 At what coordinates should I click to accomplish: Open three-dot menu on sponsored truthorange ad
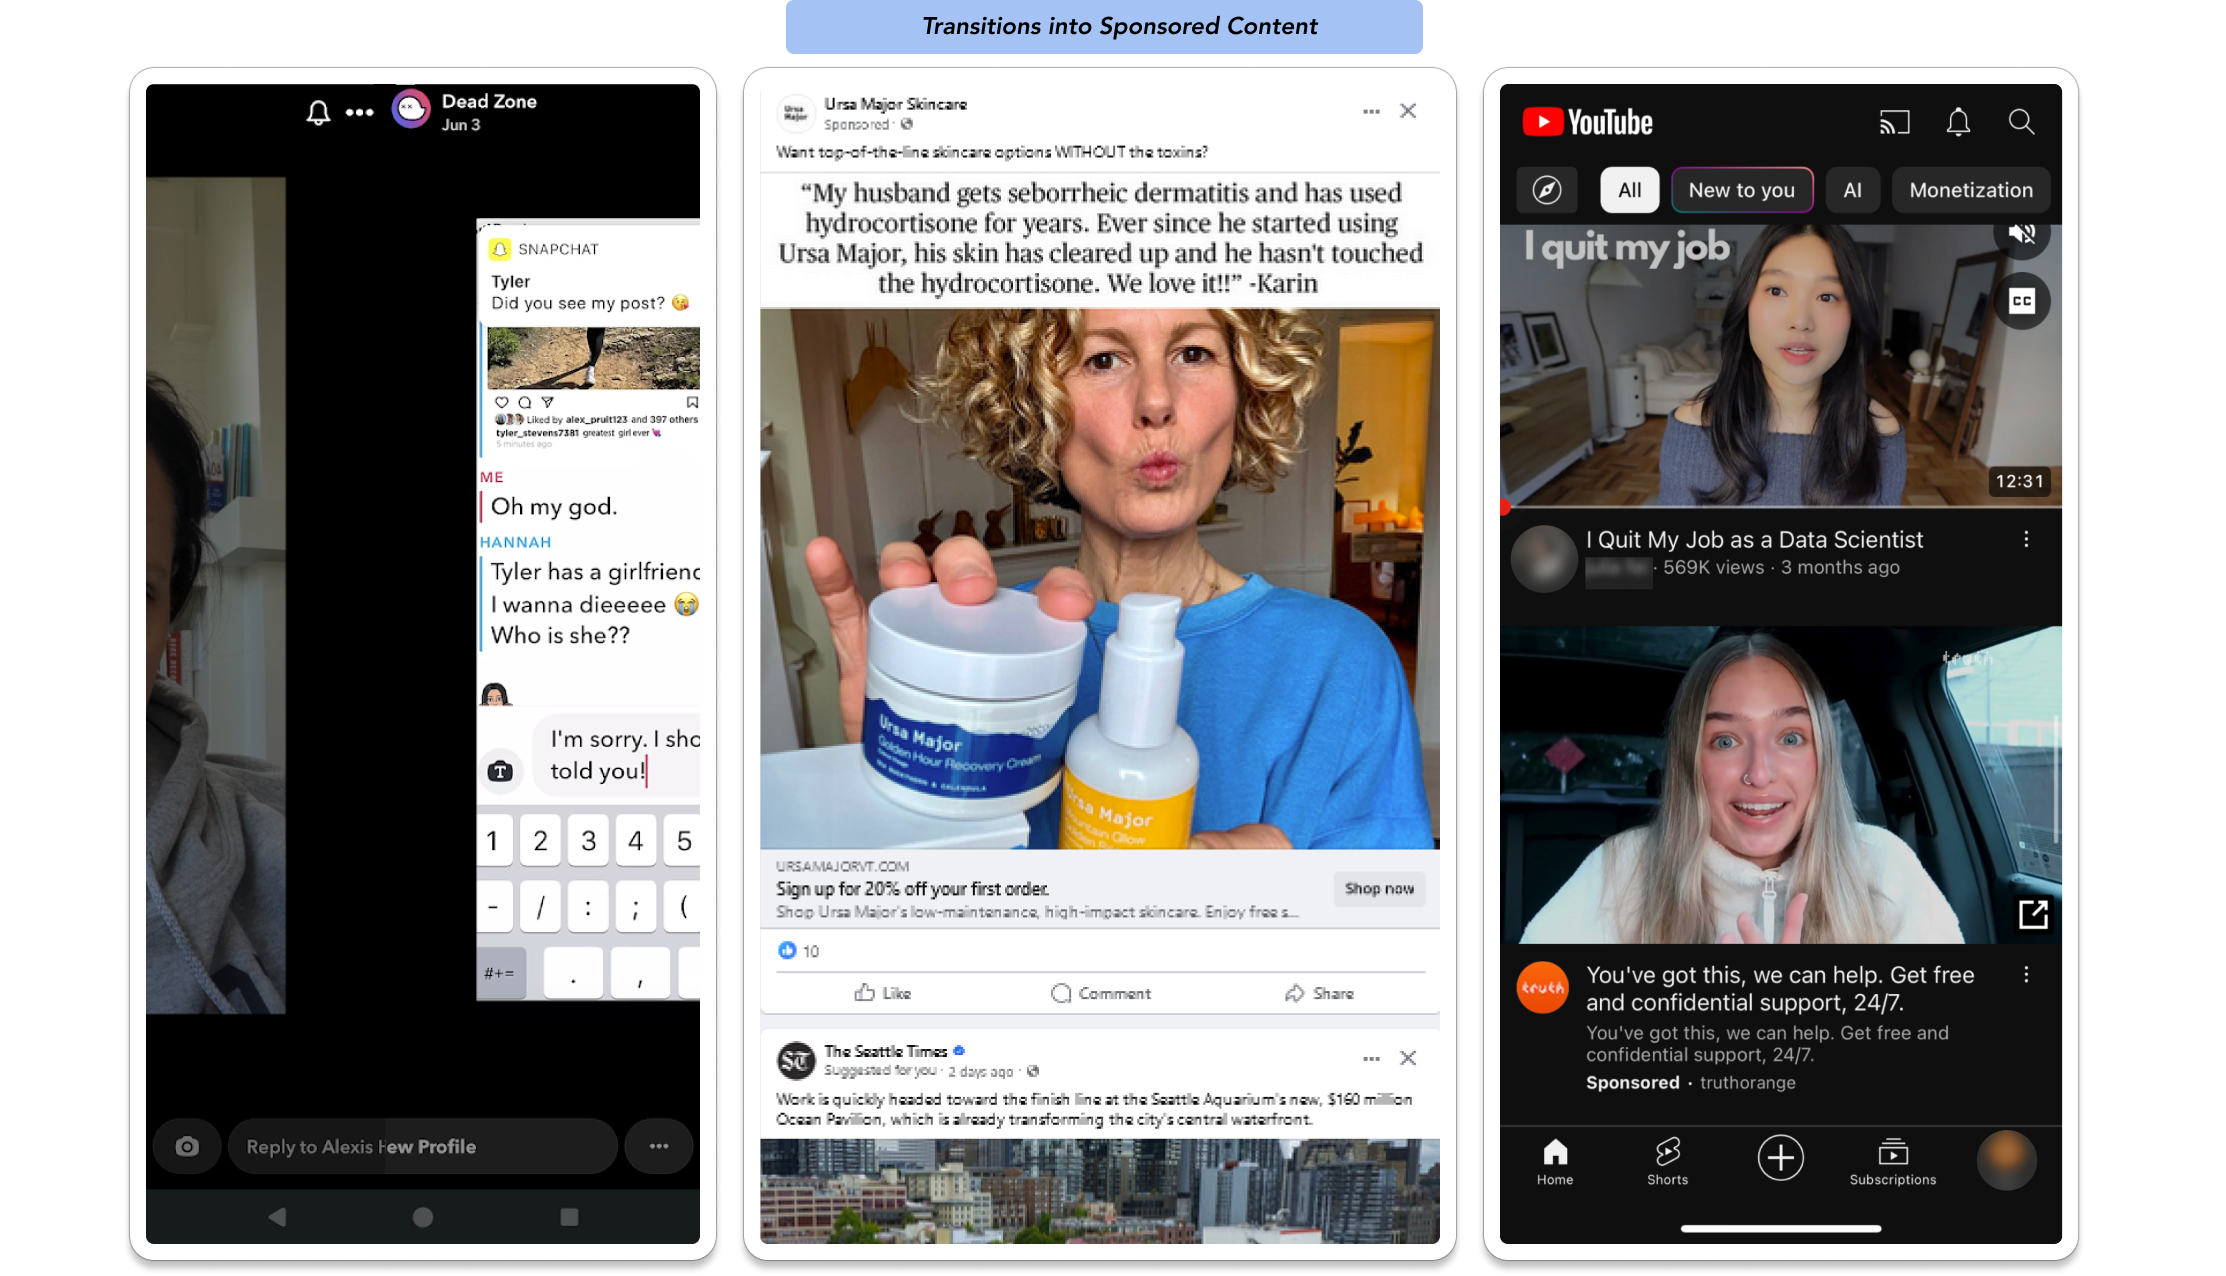pyautogui.click(x=2026, y=975)
